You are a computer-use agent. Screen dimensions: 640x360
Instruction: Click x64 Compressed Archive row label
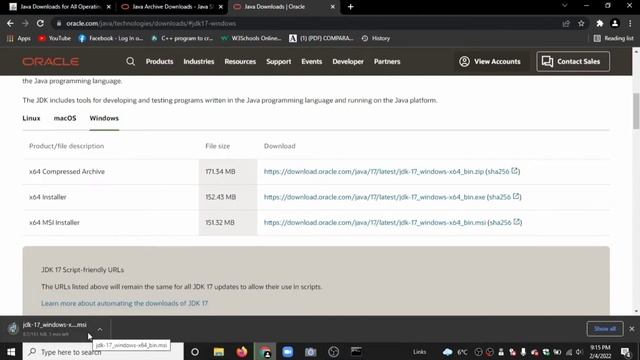click(x=67, y=171)
